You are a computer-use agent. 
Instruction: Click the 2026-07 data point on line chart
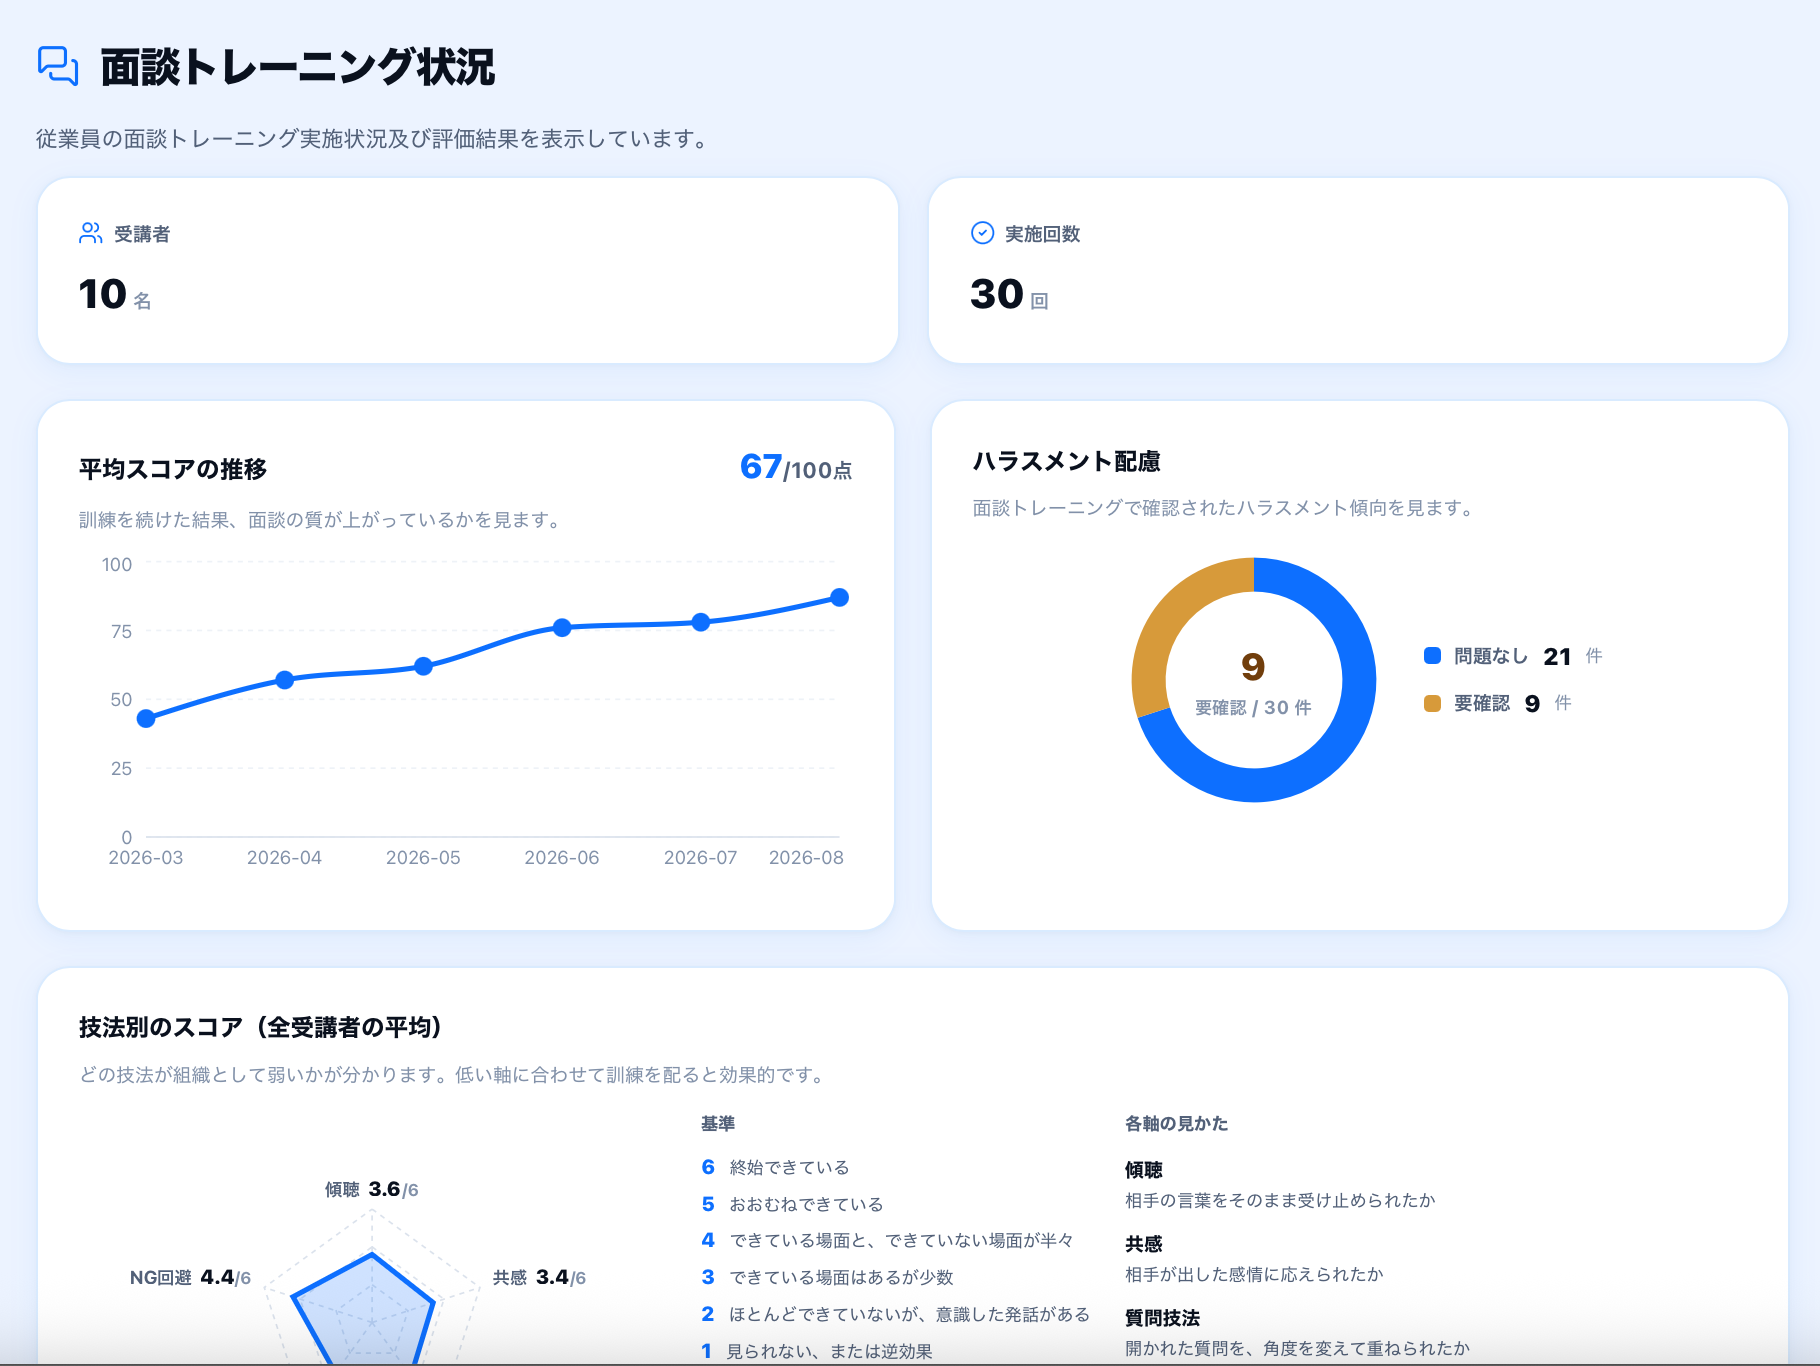pyautogui.click(x=701, y=622)
